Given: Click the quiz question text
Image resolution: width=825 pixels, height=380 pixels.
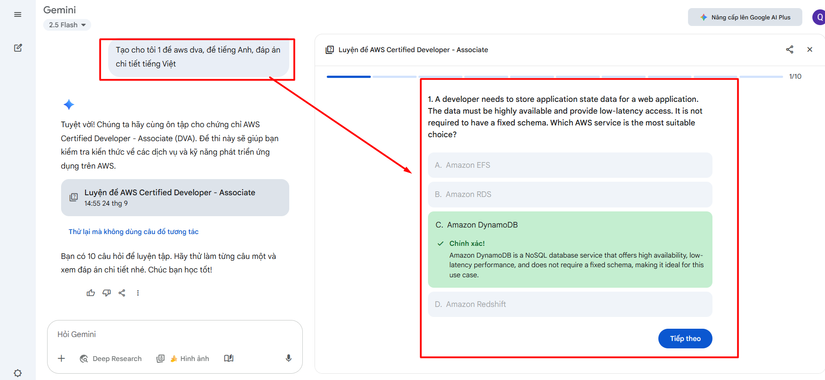Looking at the screenshot, I should (x=566, y=116).
